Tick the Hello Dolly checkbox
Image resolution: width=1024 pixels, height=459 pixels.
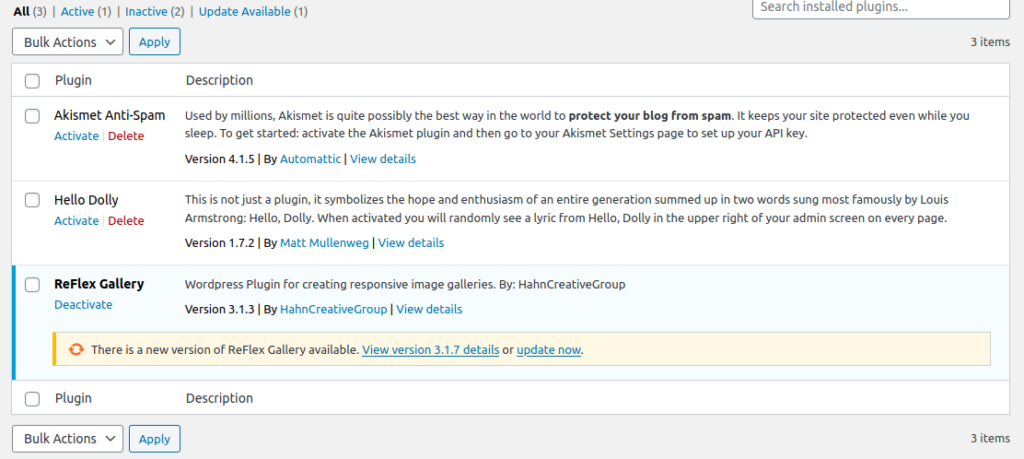click(32, 200)
